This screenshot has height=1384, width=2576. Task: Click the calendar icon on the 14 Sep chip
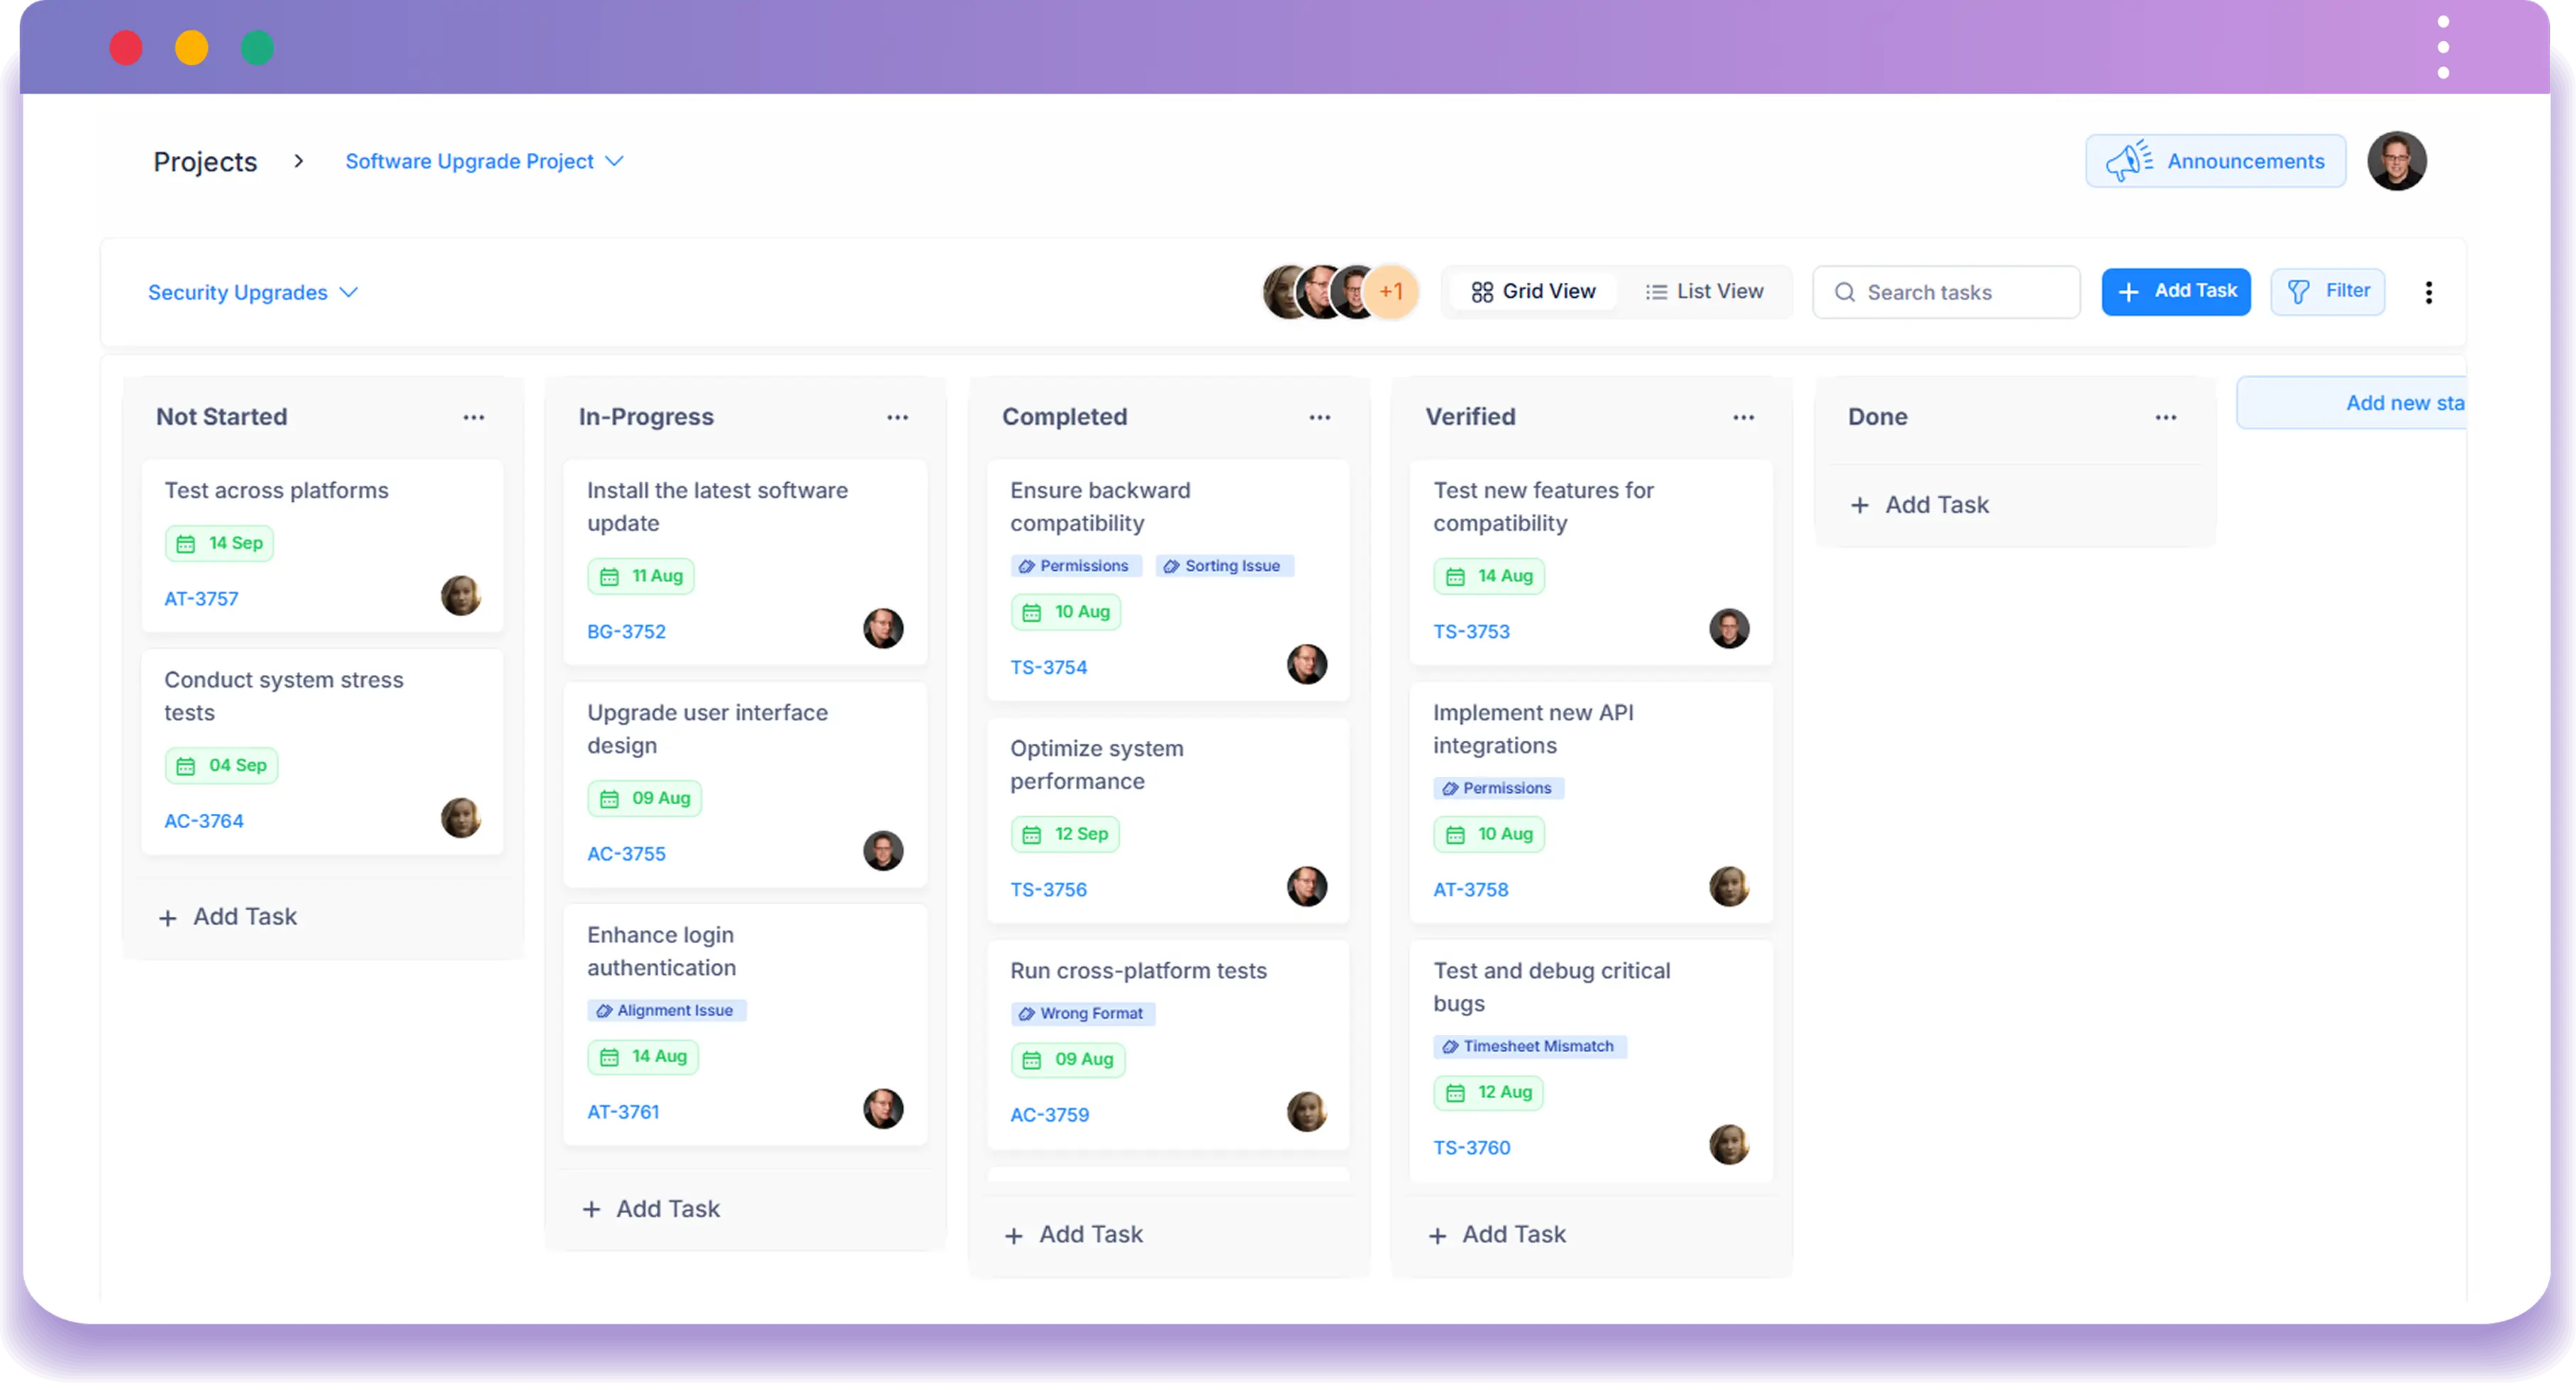pyautogui.click(x=186, y=543)
